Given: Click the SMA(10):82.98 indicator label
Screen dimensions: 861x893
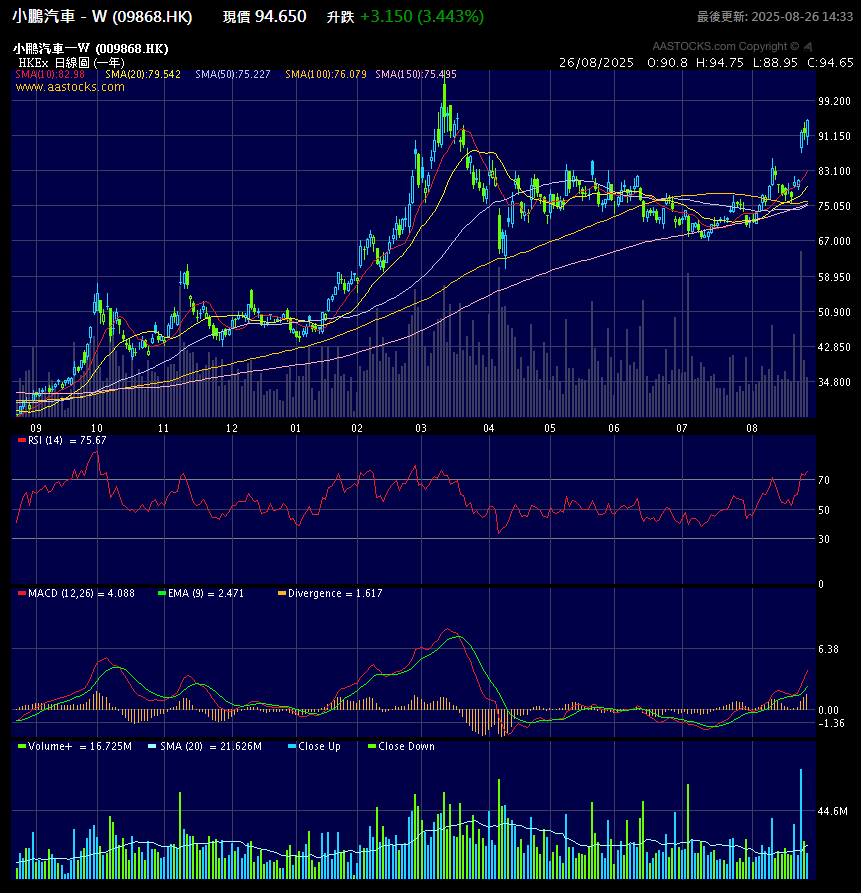Looking at the screenshot, I should [50, 74].
